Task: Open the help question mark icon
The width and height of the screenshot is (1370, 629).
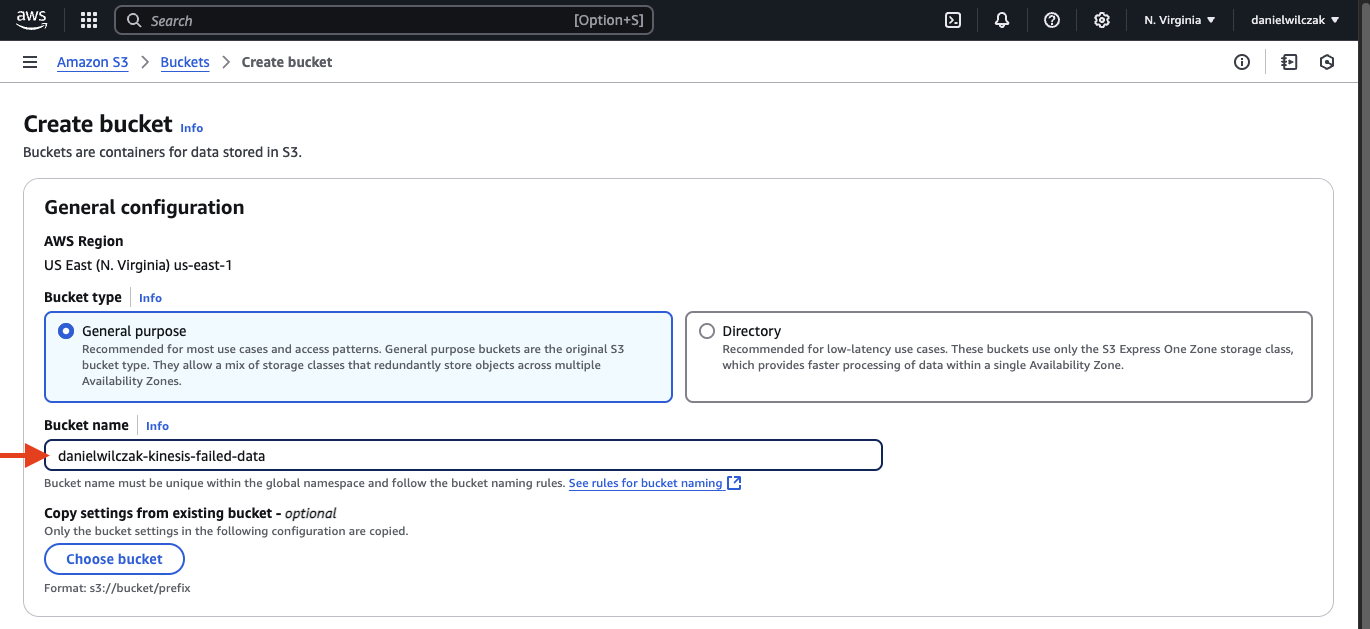Action: pyautogui.click(x=1052, y=20)
